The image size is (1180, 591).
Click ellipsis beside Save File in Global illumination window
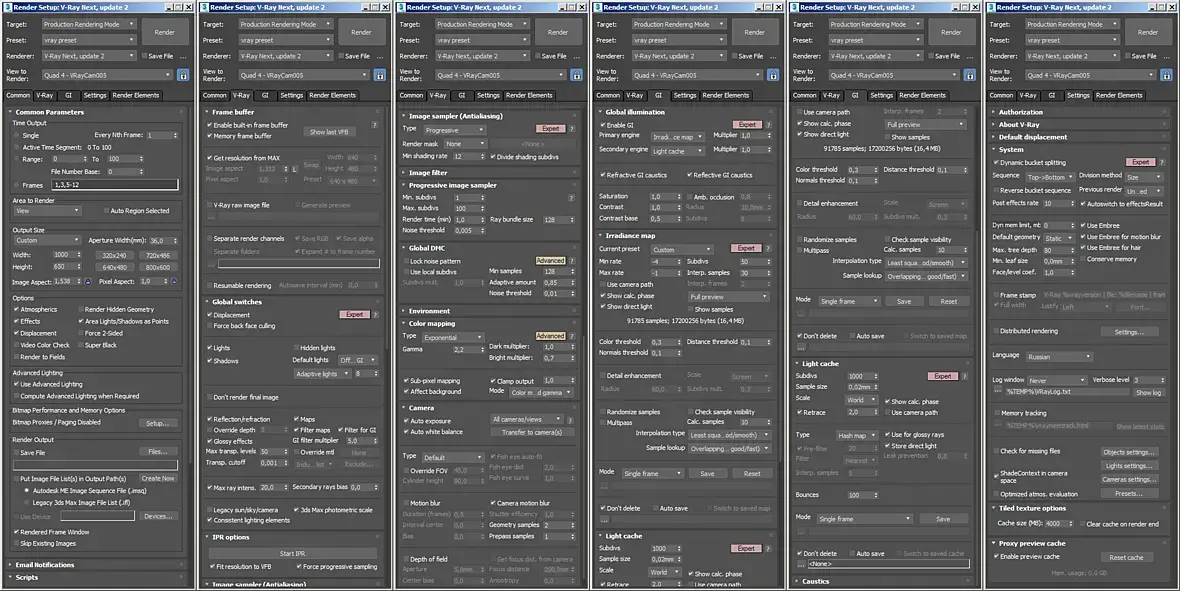tap(774, 56)
